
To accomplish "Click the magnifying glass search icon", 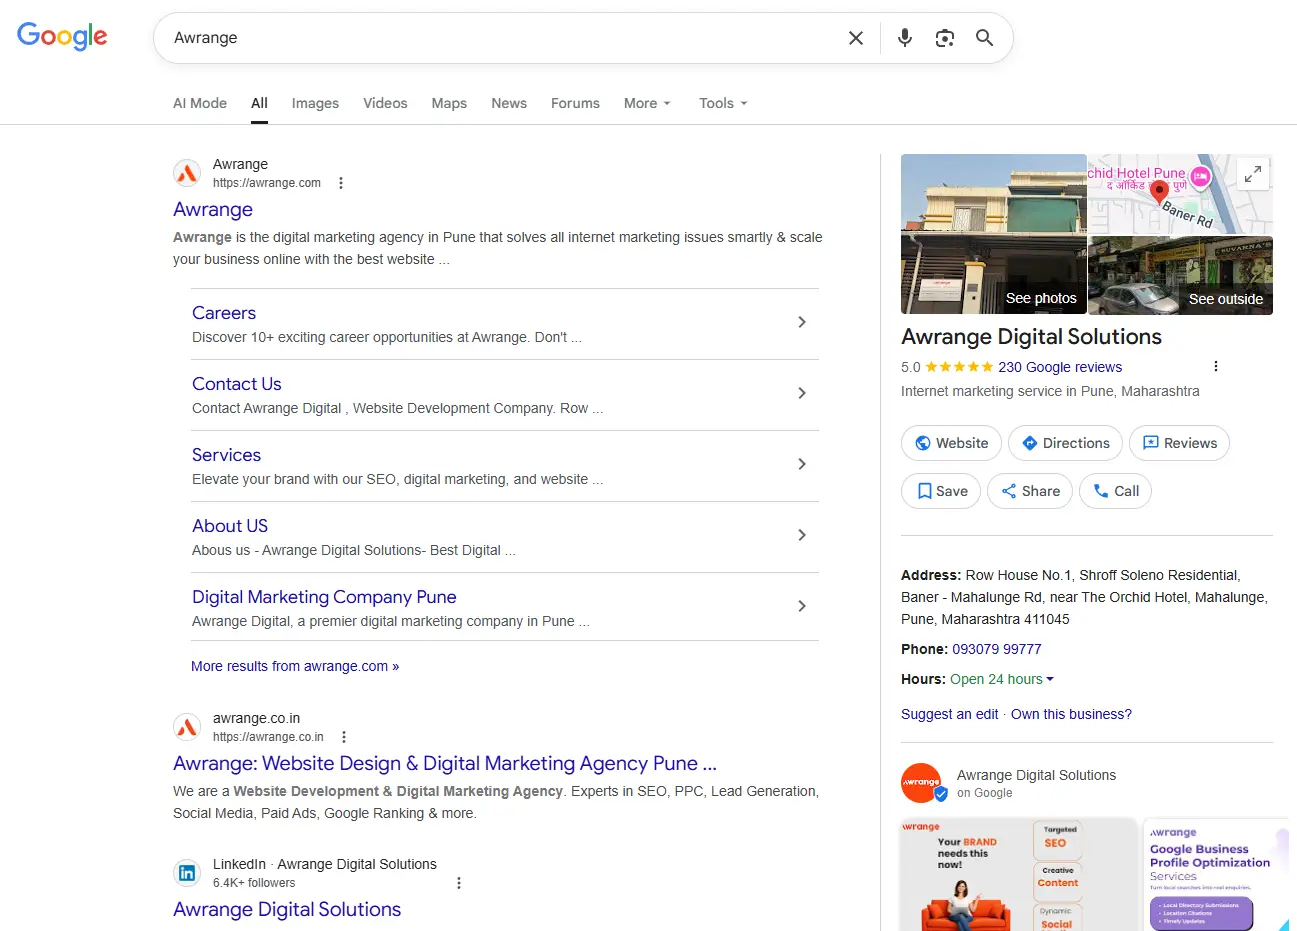I will pos(984,38).
